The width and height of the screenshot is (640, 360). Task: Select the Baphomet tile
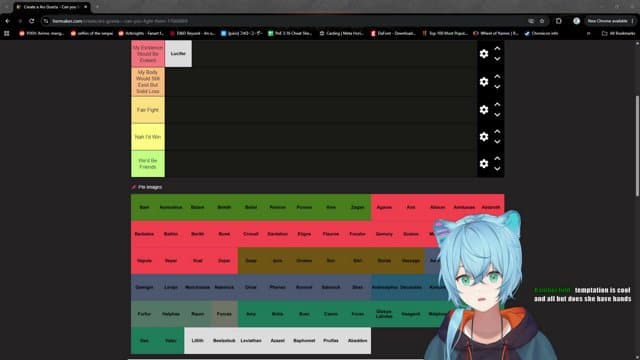pyautogui.click(x=304, y=340)
